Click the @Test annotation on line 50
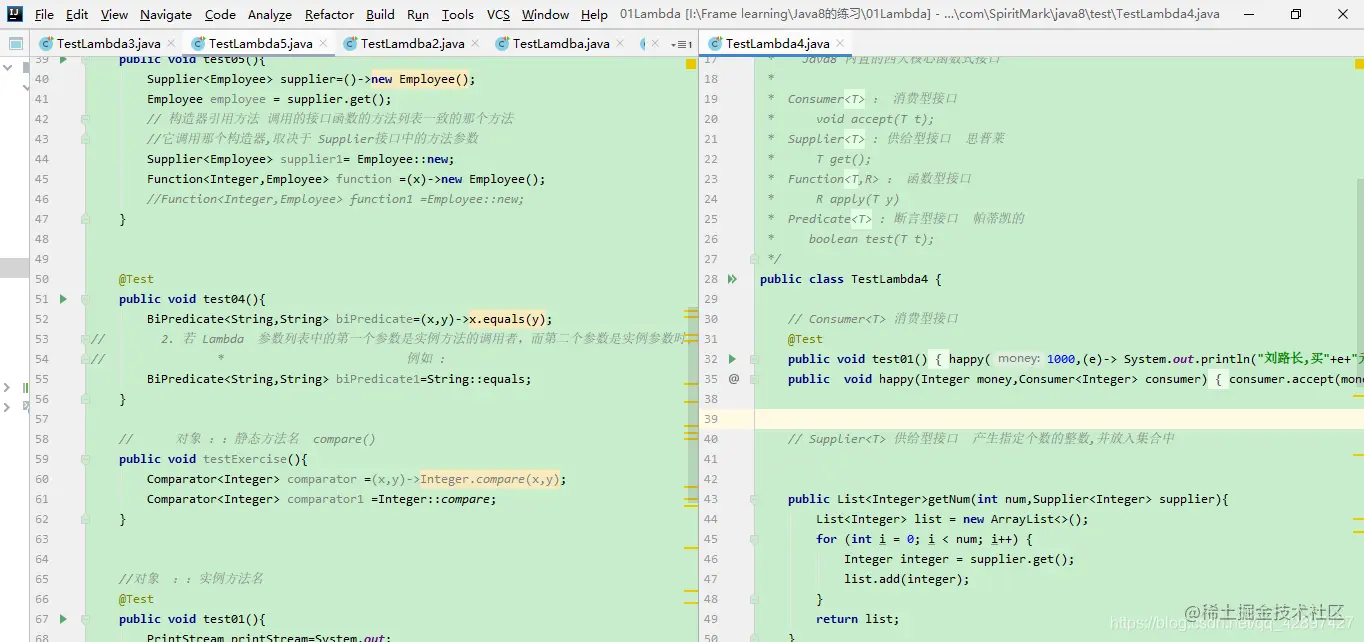The width and height of the screenshot is (1364, 642). (x=136, y=279)
